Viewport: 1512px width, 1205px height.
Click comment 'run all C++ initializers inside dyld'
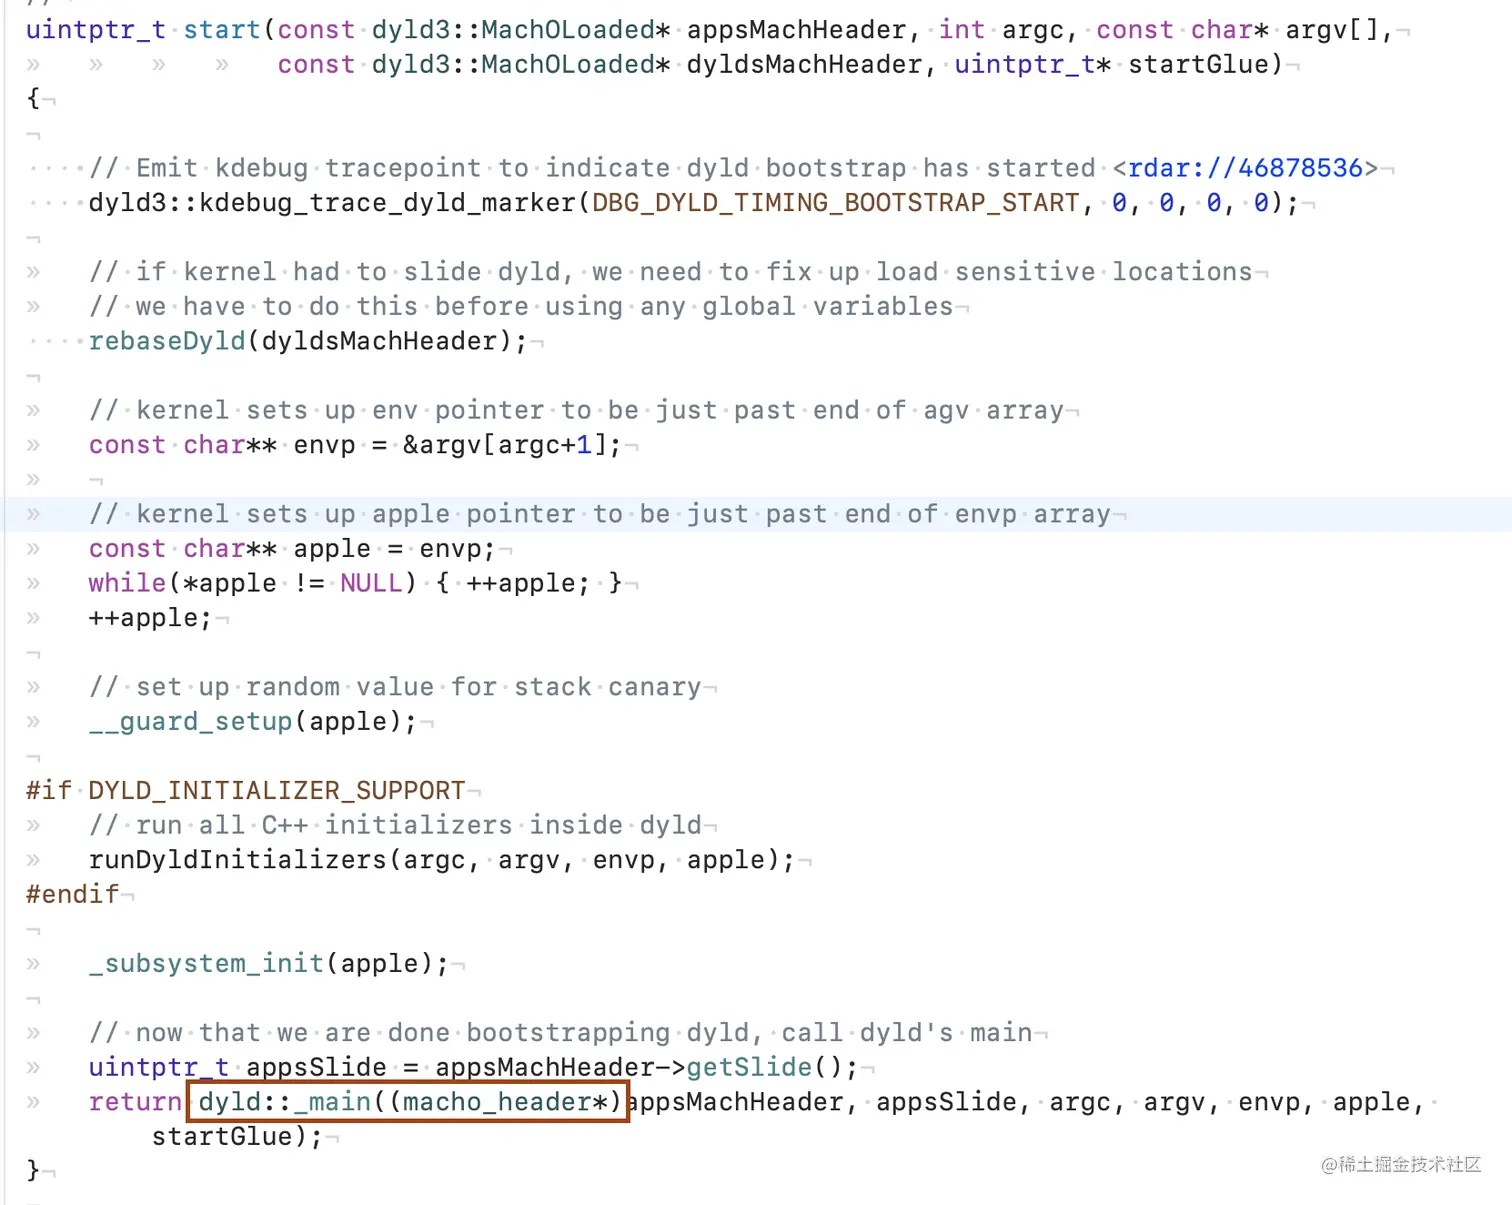point(395,825)
